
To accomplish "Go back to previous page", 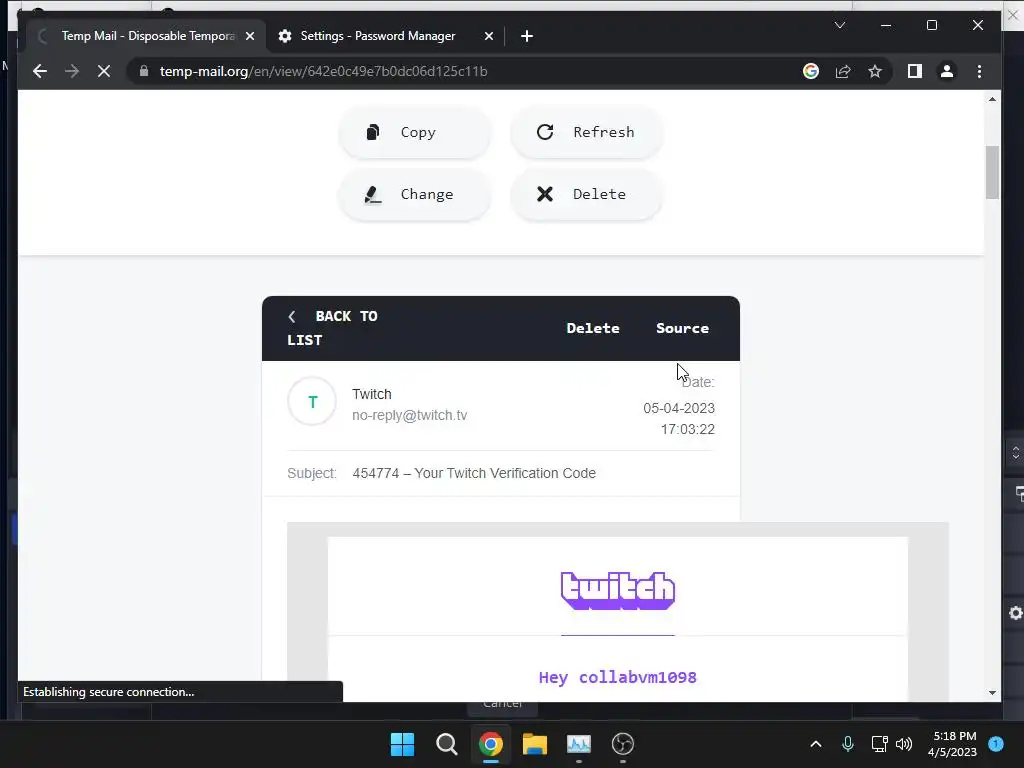I will [x=40, y=71].
